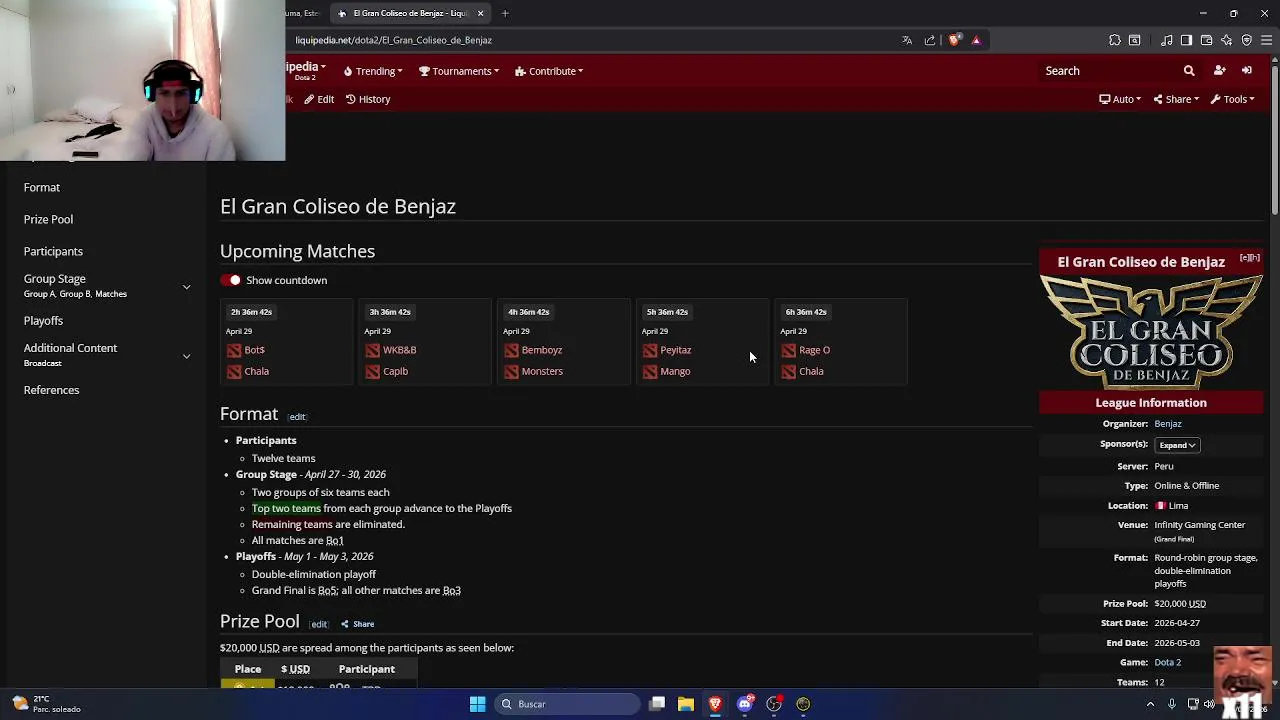Open the Brave Wallet icon

tap(1207, 40)
